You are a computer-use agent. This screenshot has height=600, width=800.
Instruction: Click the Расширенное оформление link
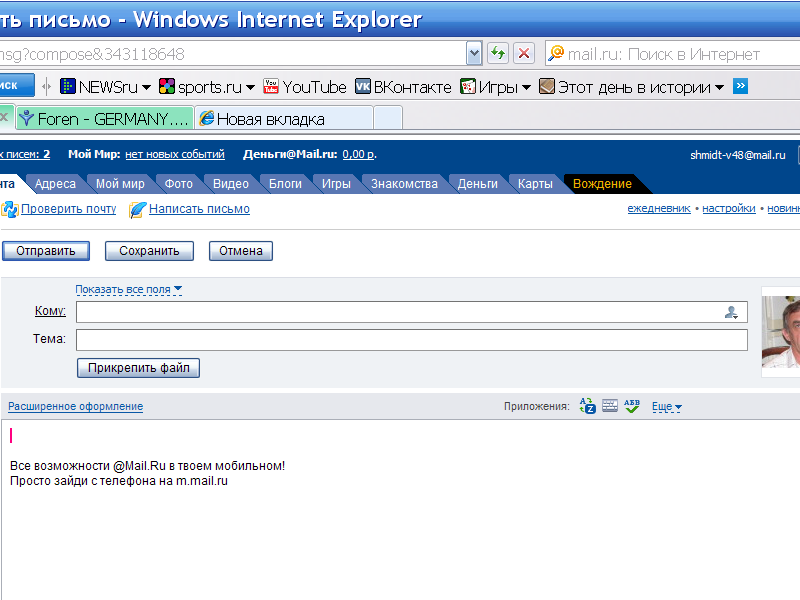pos(76,407)
